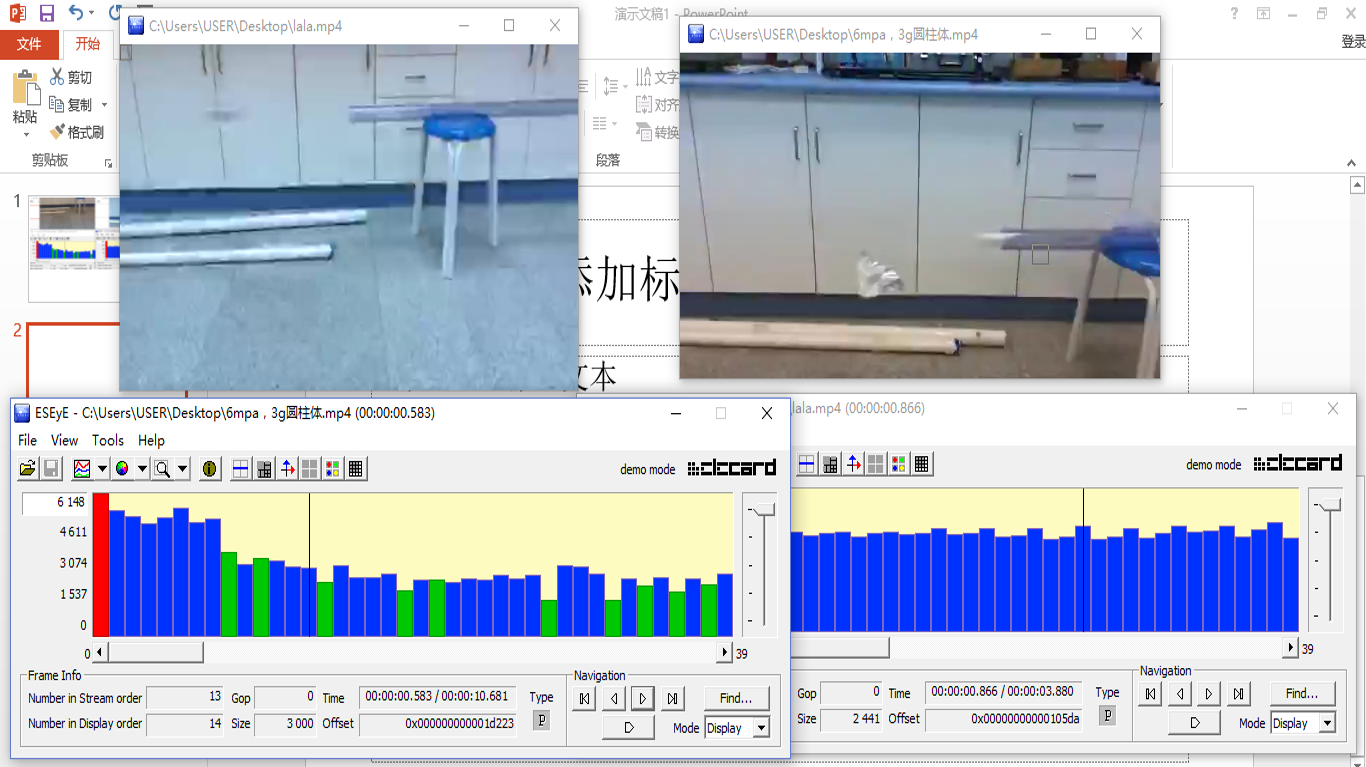The image size is (1366, 767).
Task: Expand the Copy (复制) dropdown arrow
Action: coord(104,105)
